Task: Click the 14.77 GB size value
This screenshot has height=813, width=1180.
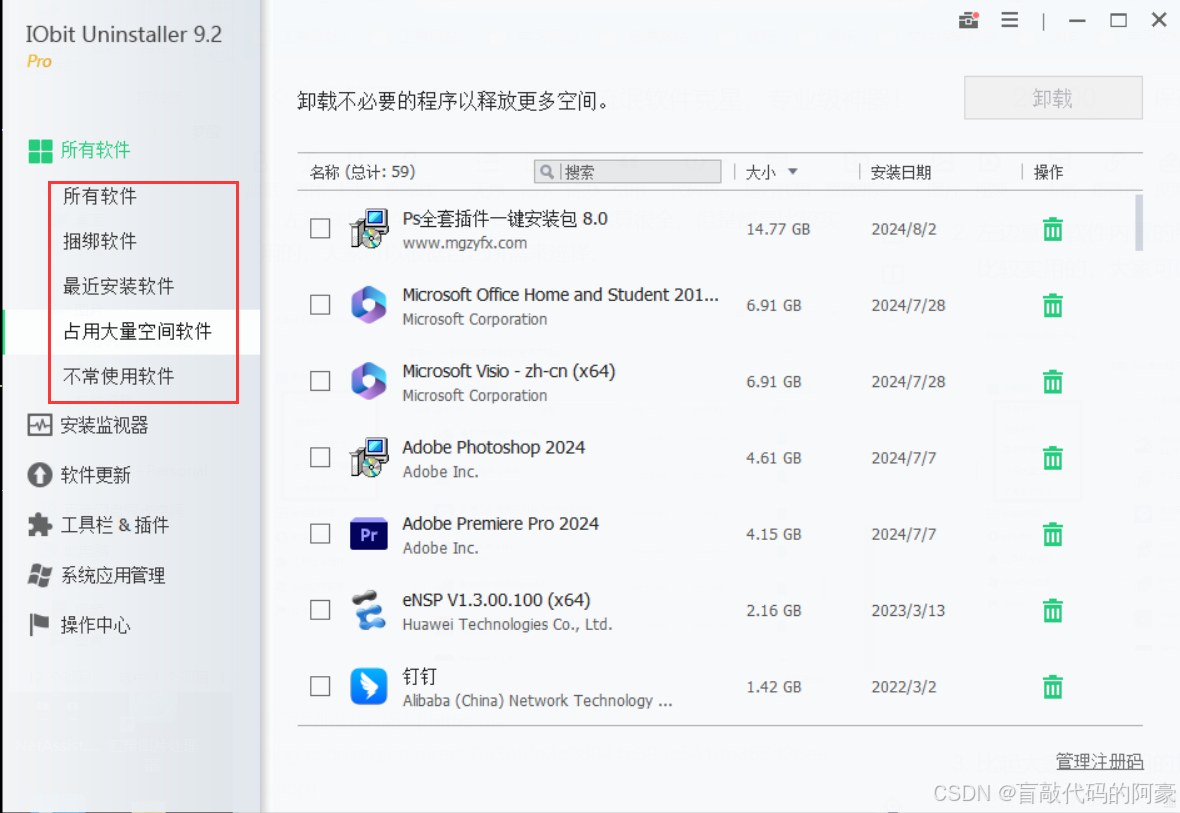Action: (778, 229)
